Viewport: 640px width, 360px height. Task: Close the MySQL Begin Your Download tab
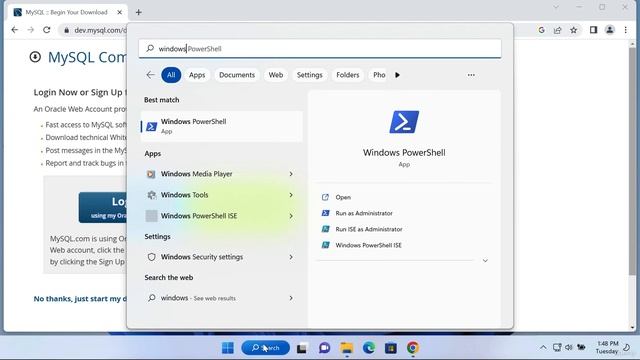[120, 12]
